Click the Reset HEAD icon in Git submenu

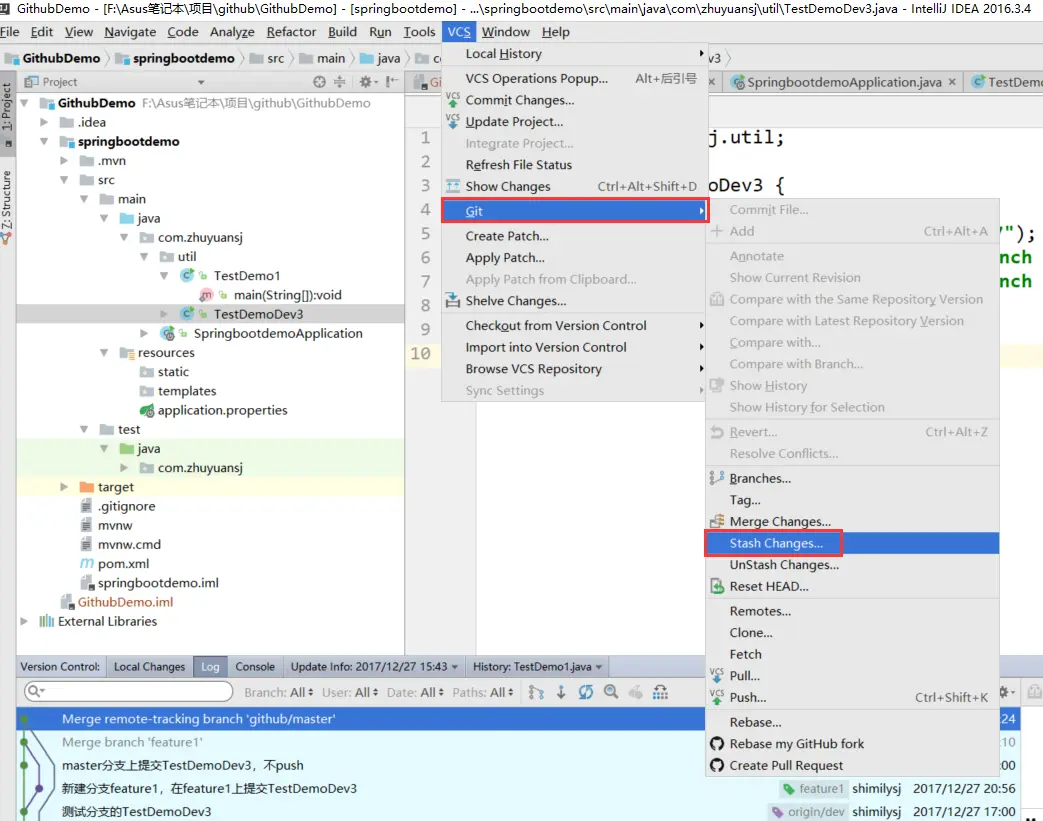[717, 586]
